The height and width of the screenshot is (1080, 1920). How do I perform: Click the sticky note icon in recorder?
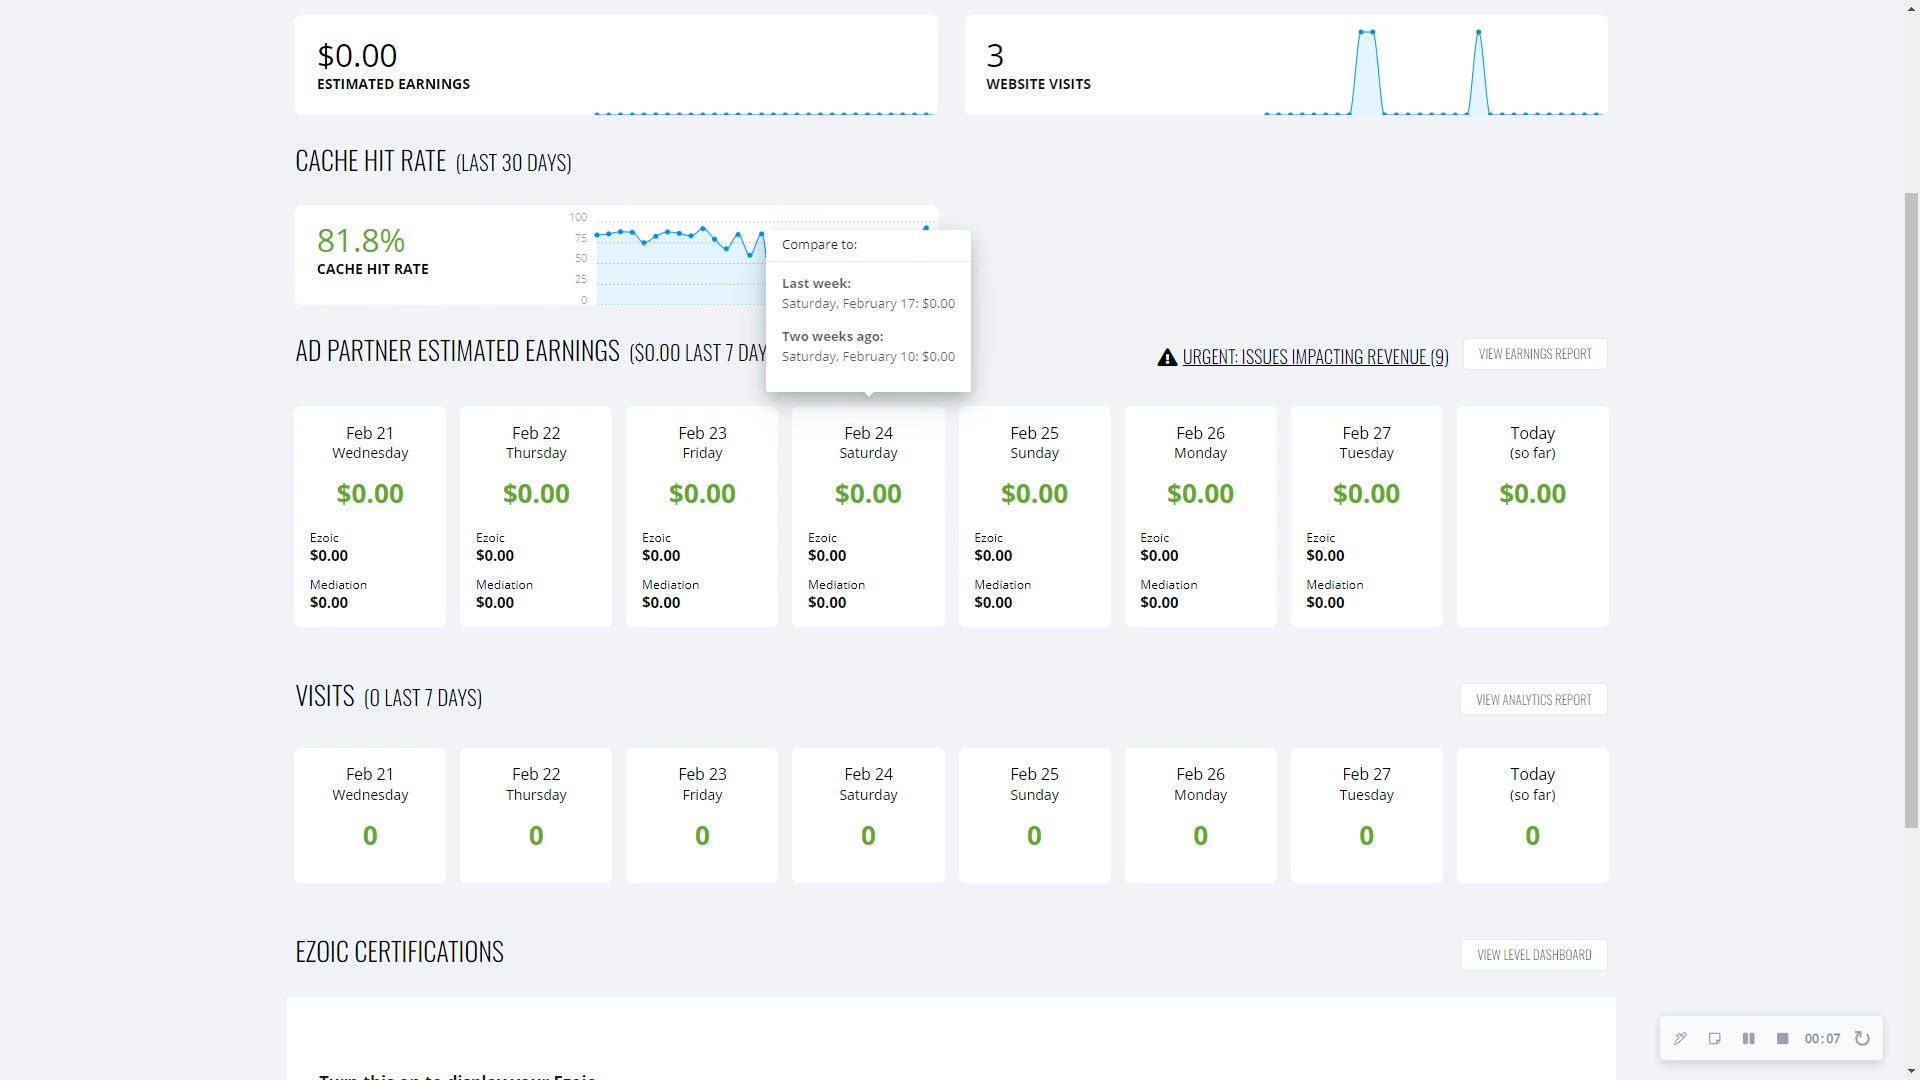tap(1714, 1039)
